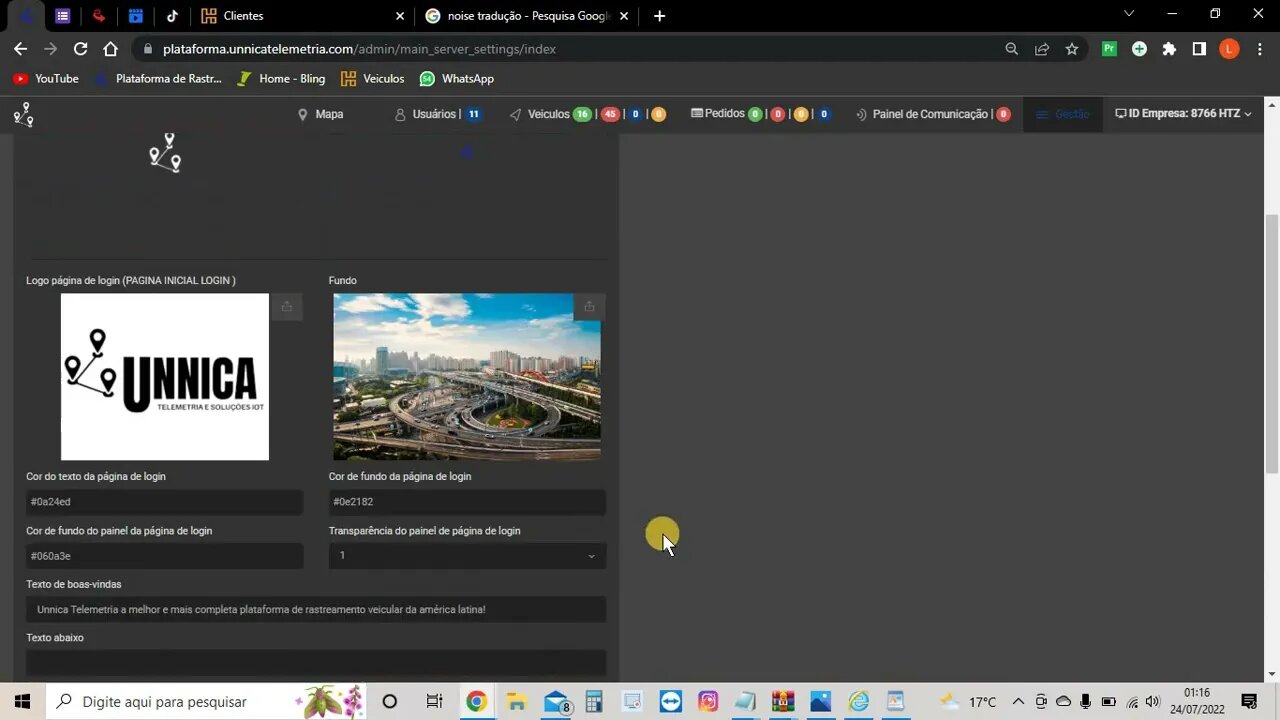Click login panel background color field #060a3e

click(x=165, y=556)
